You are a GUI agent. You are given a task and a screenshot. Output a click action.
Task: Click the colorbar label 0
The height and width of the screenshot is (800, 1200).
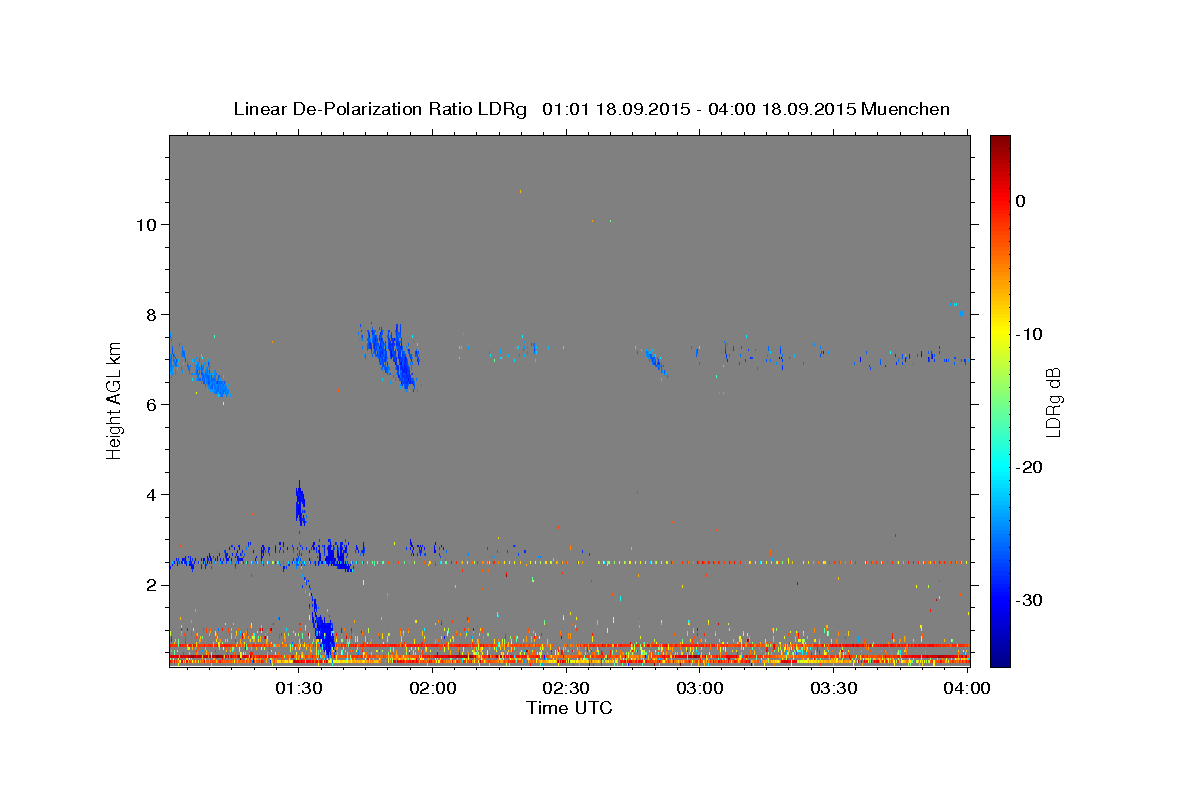coord(1020,201)
